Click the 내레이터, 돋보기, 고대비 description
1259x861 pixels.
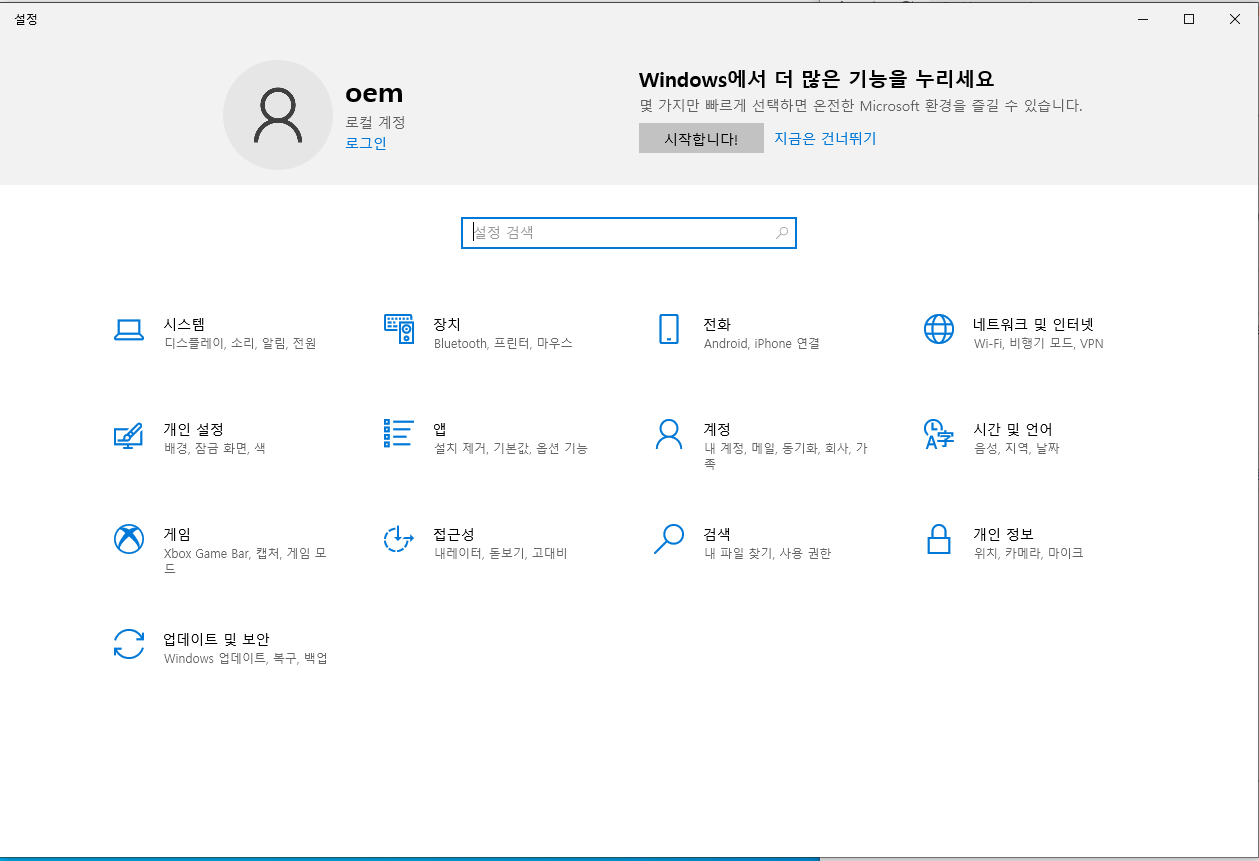(501, 554)
